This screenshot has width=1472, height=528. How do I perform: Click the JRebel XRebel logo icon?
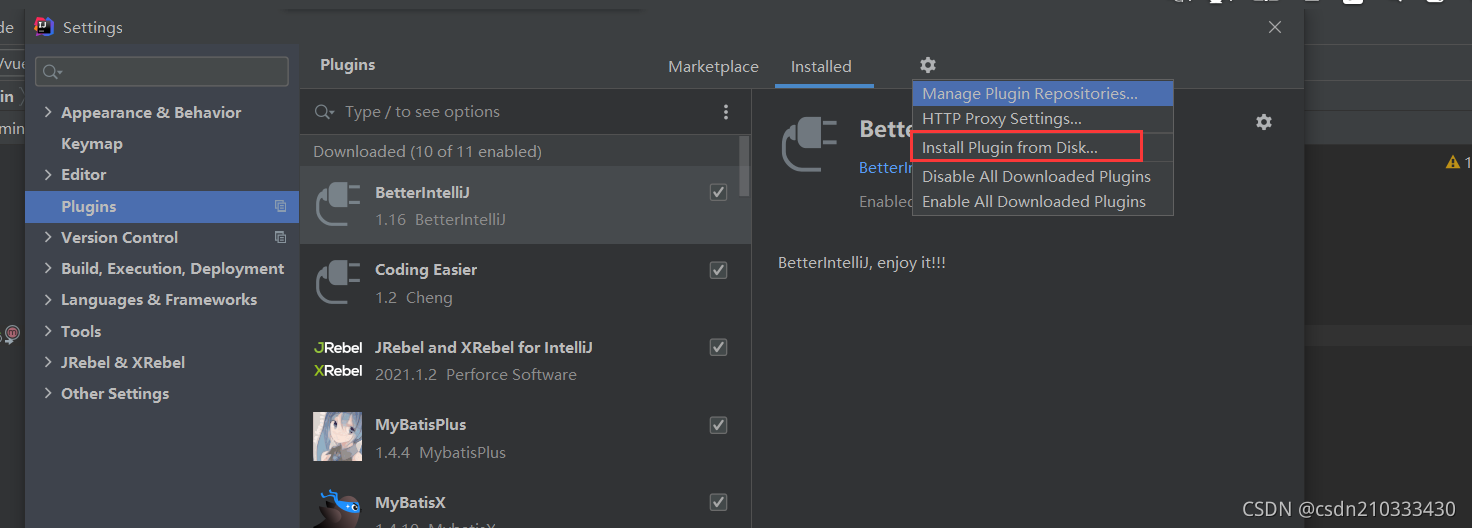[x=338, y=359]
